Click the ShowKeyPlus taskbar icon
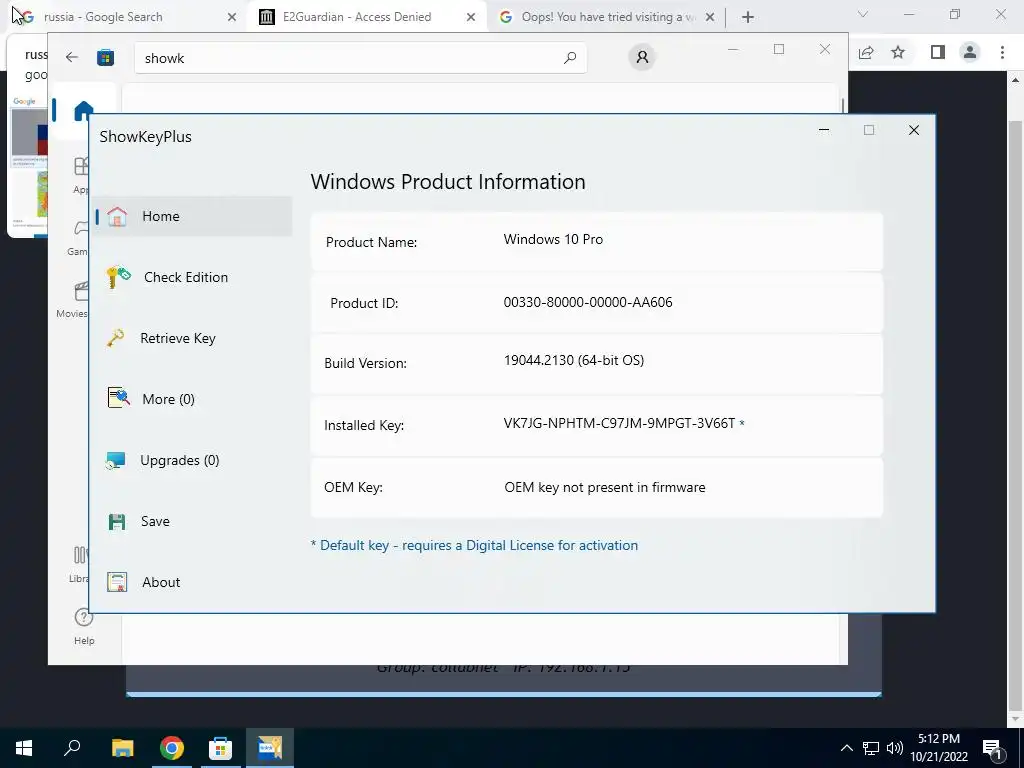The image size is (1024, 768). pyautogui.click(x=270, y=748)
